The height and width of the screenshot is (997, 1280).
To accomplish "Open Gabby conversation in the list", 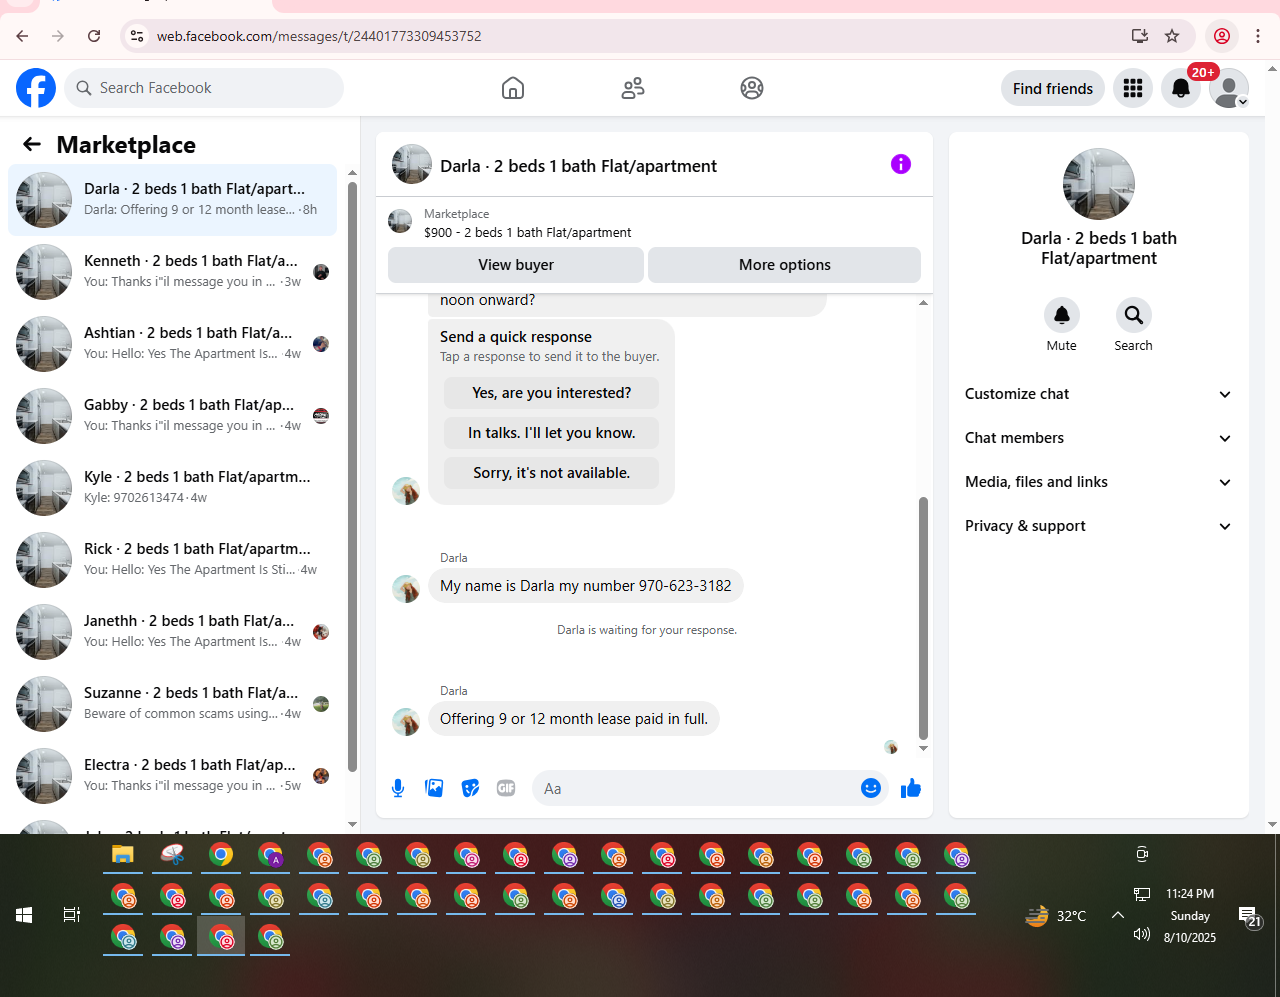I will (172, 416).
